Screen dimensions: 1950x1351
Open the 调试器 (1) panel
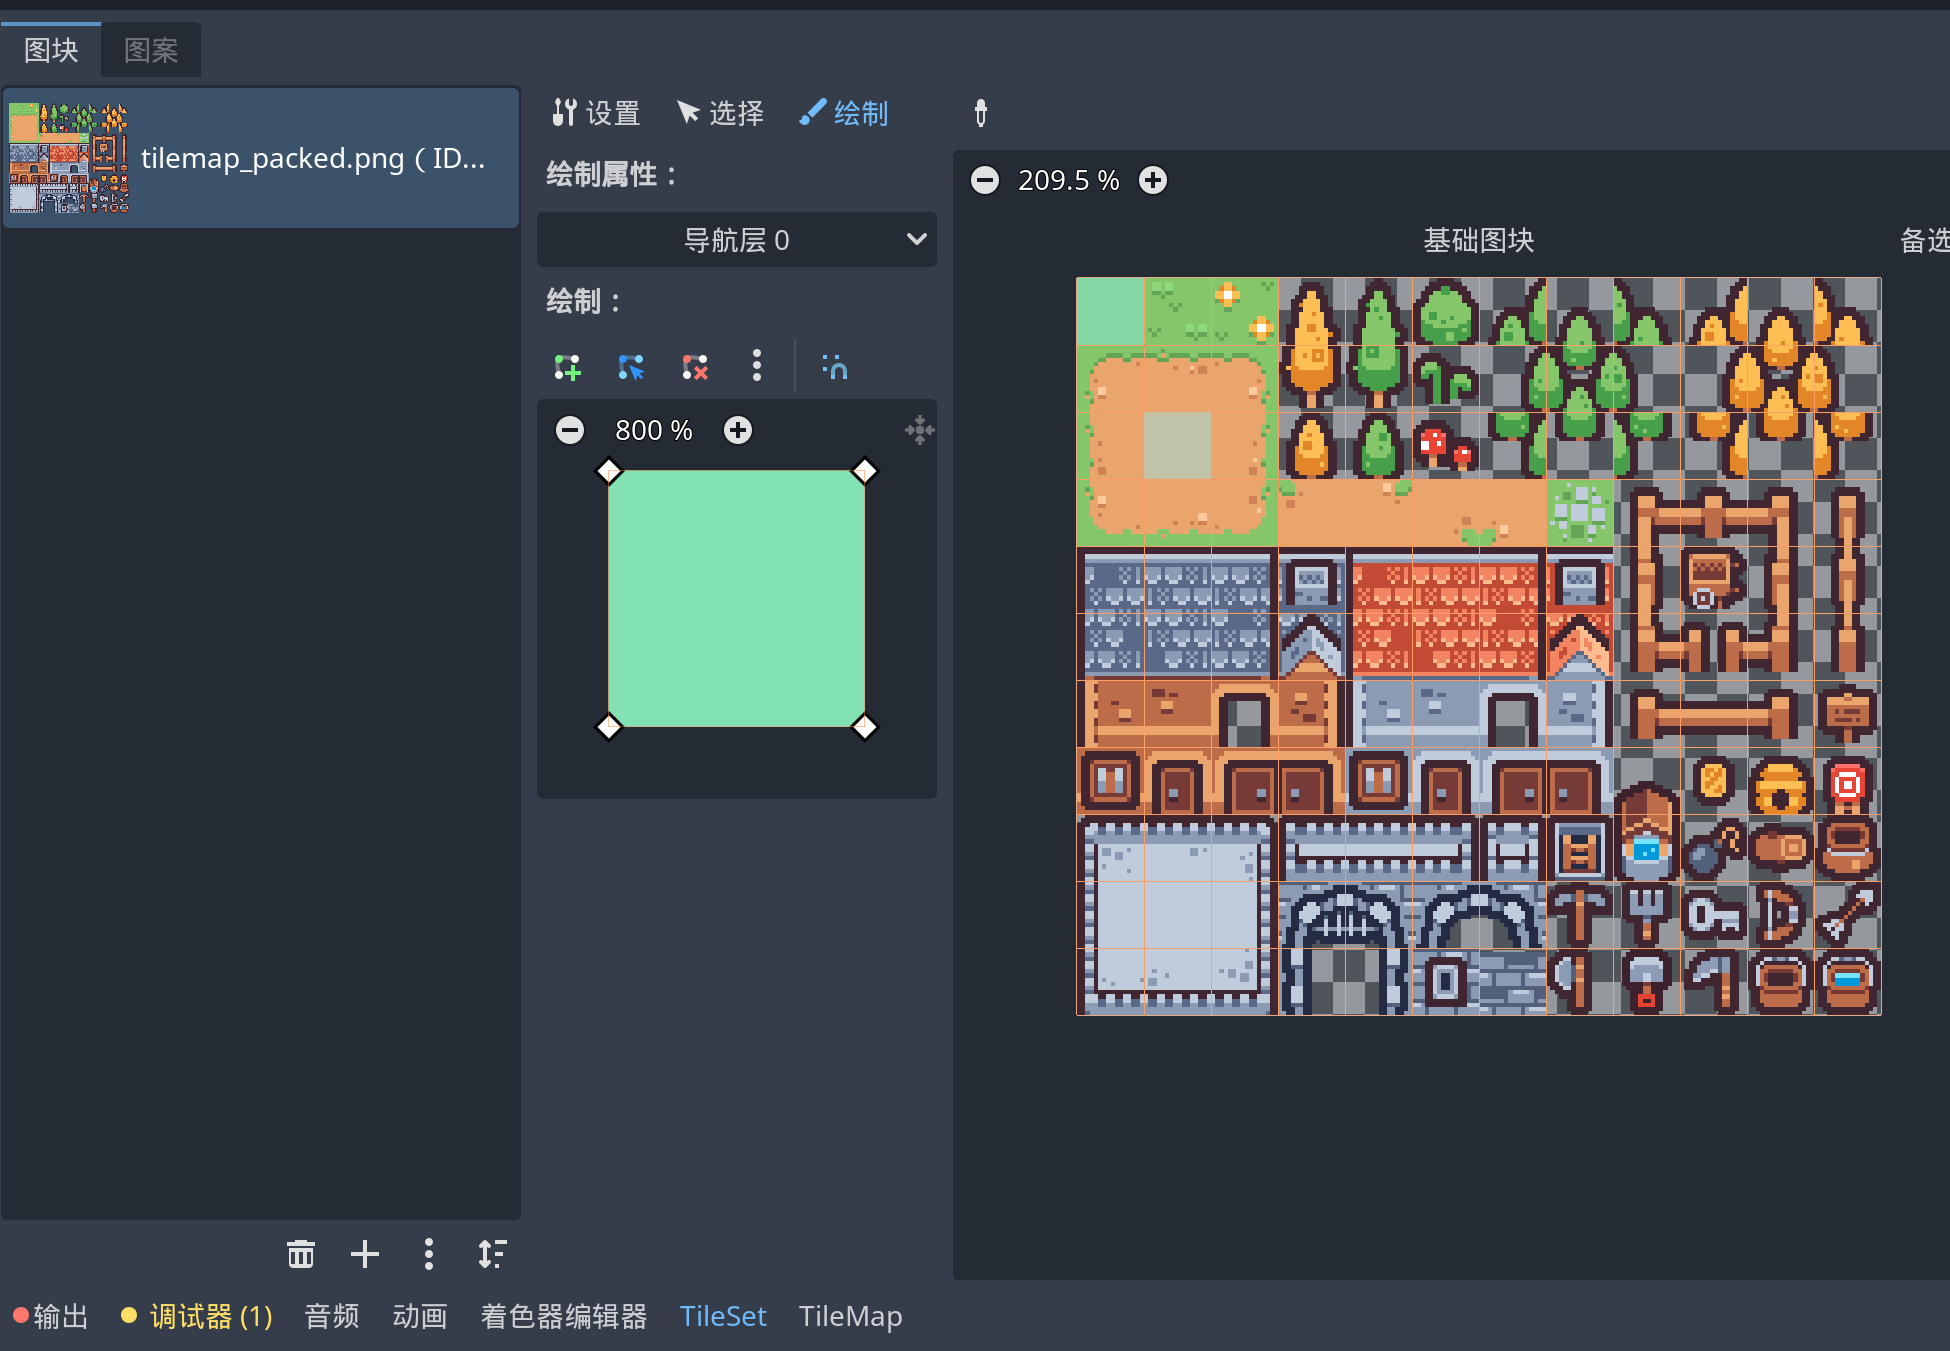(198, 1316)
